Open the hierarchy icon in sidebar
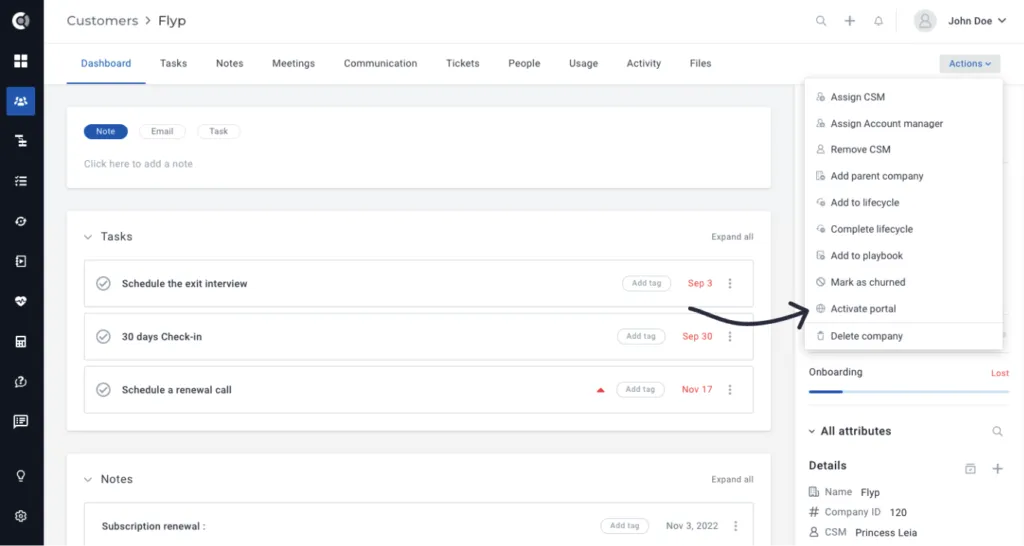Viewport: 1024px width, 546px height. click(x=21, y=141)
